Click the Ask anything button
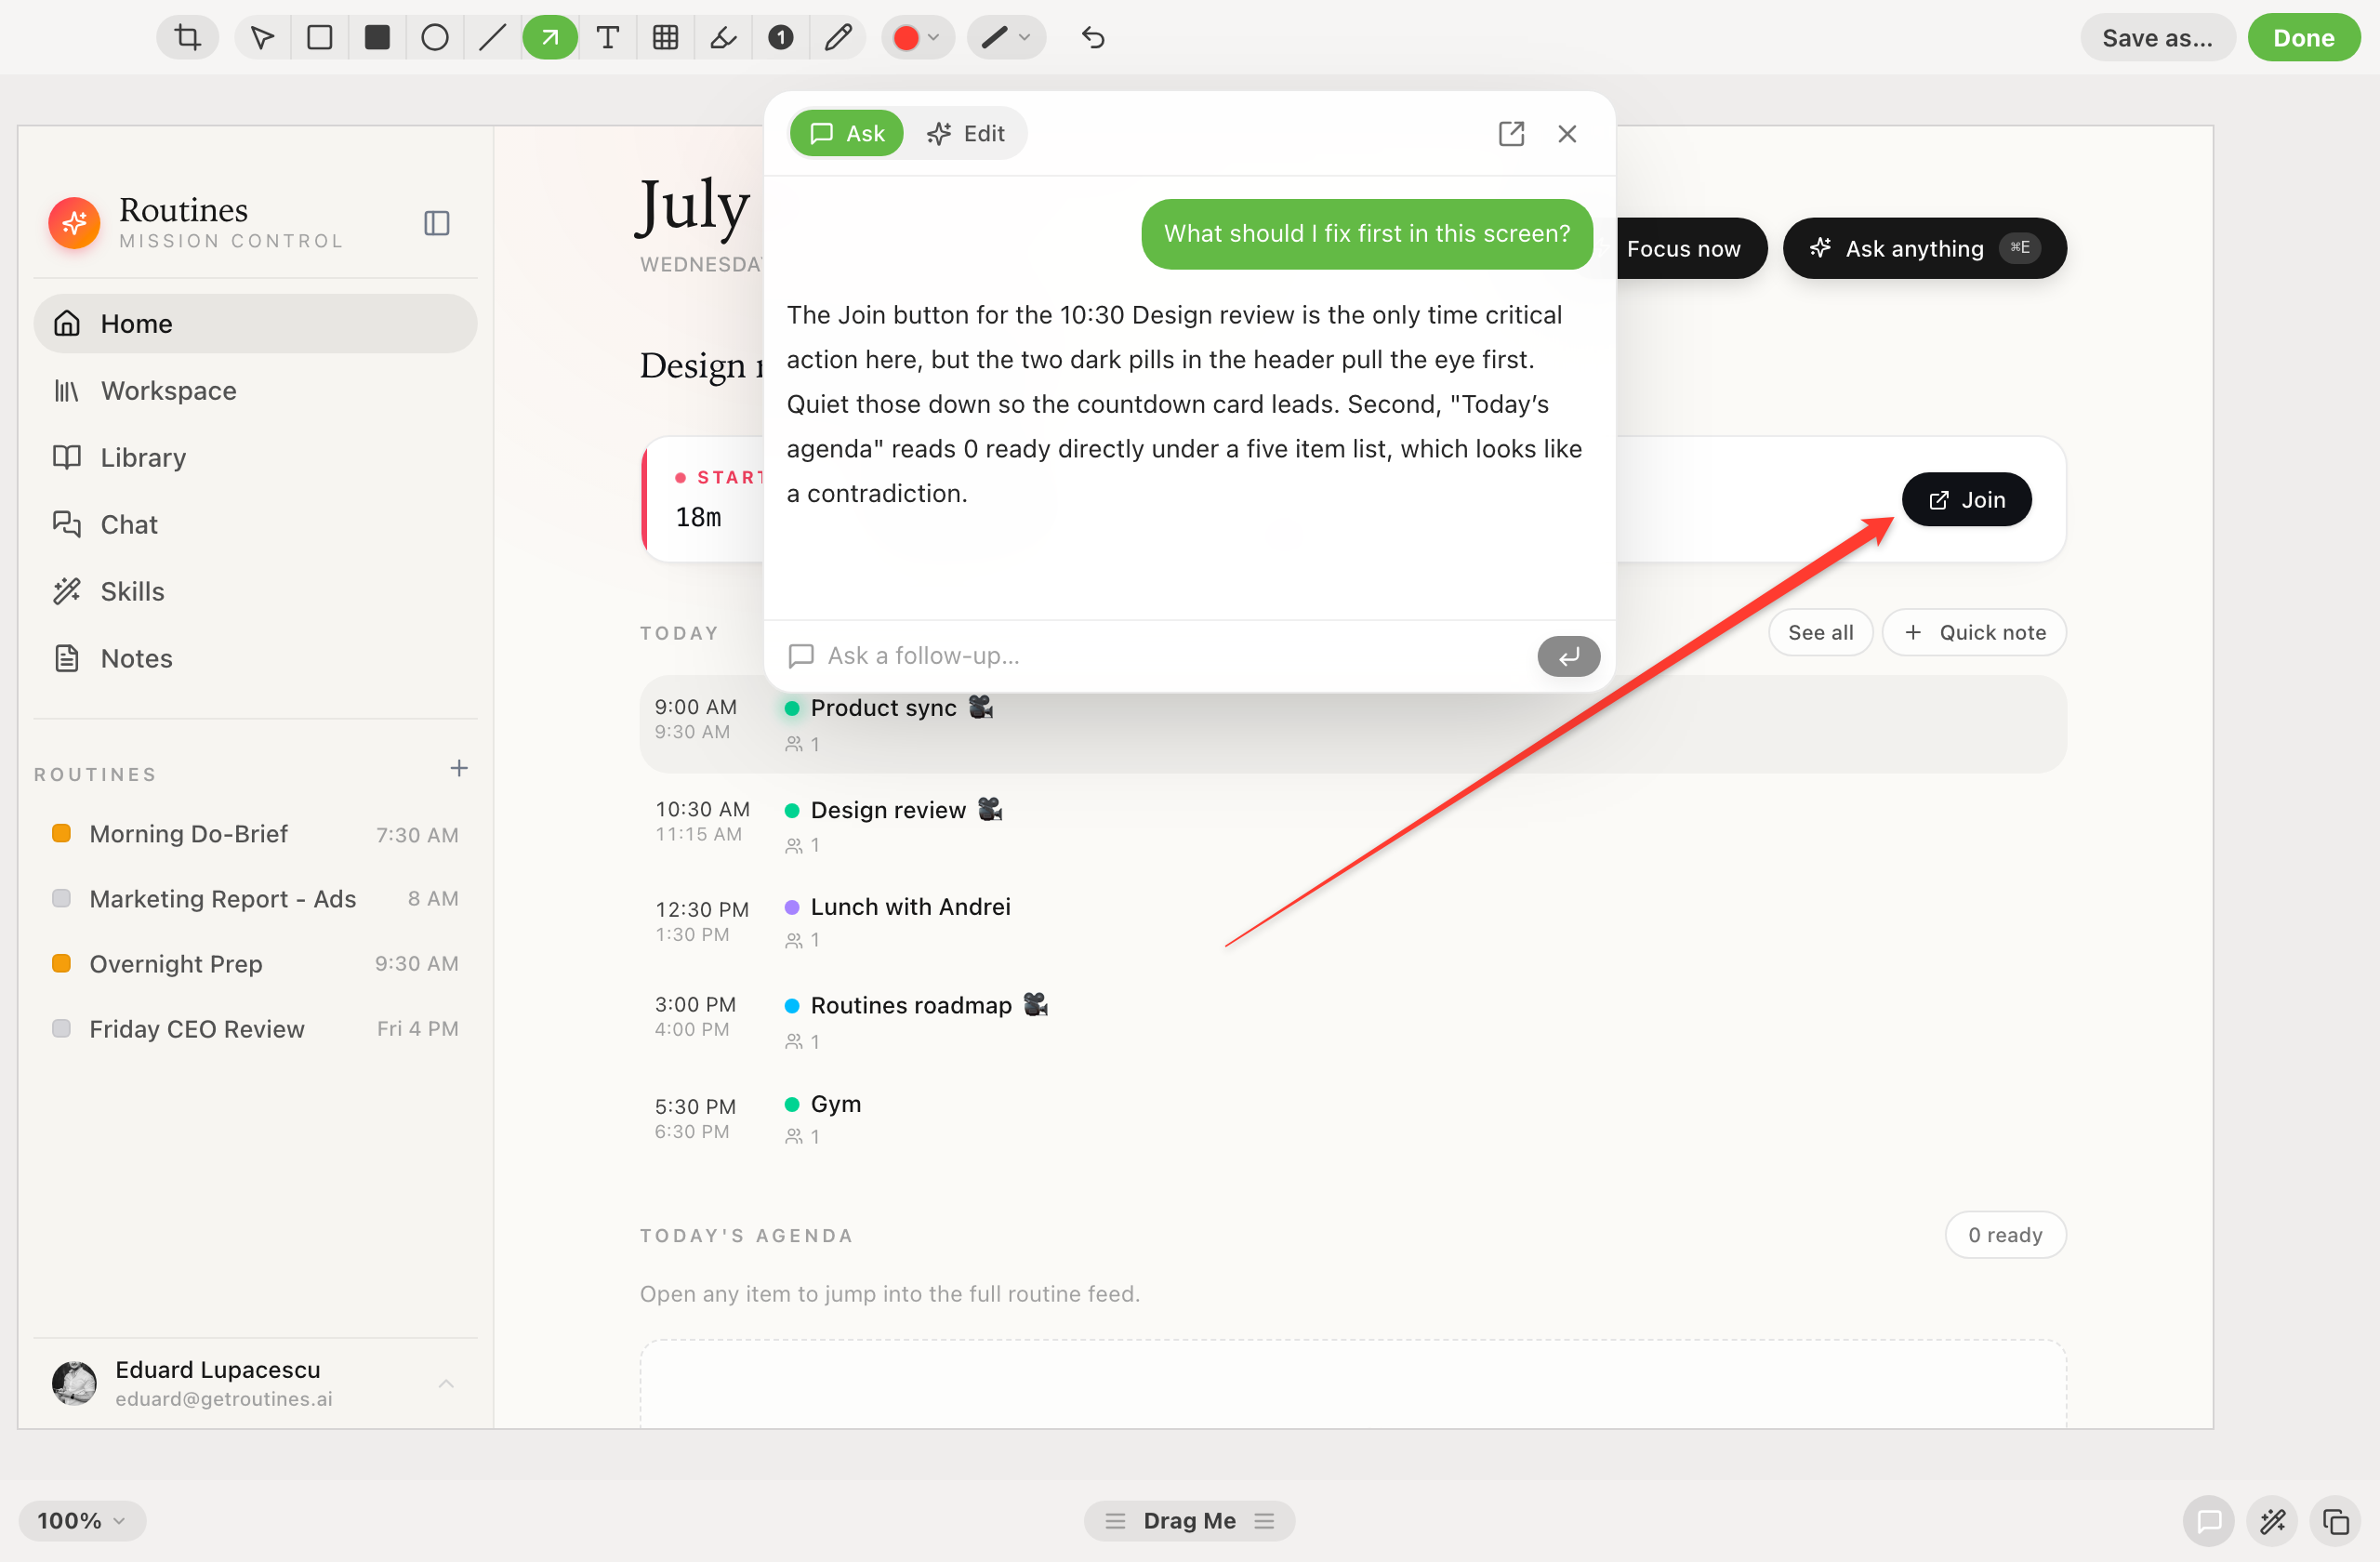 [1924, 249]
